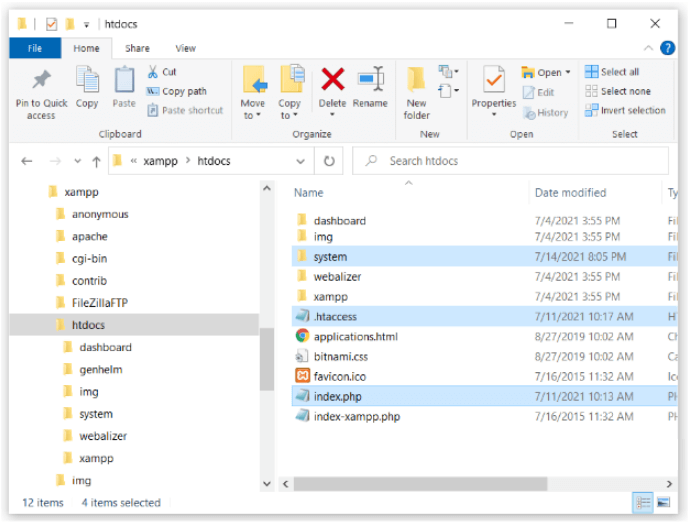
Task: Click Invert selection button
Action: coord(625,110)
